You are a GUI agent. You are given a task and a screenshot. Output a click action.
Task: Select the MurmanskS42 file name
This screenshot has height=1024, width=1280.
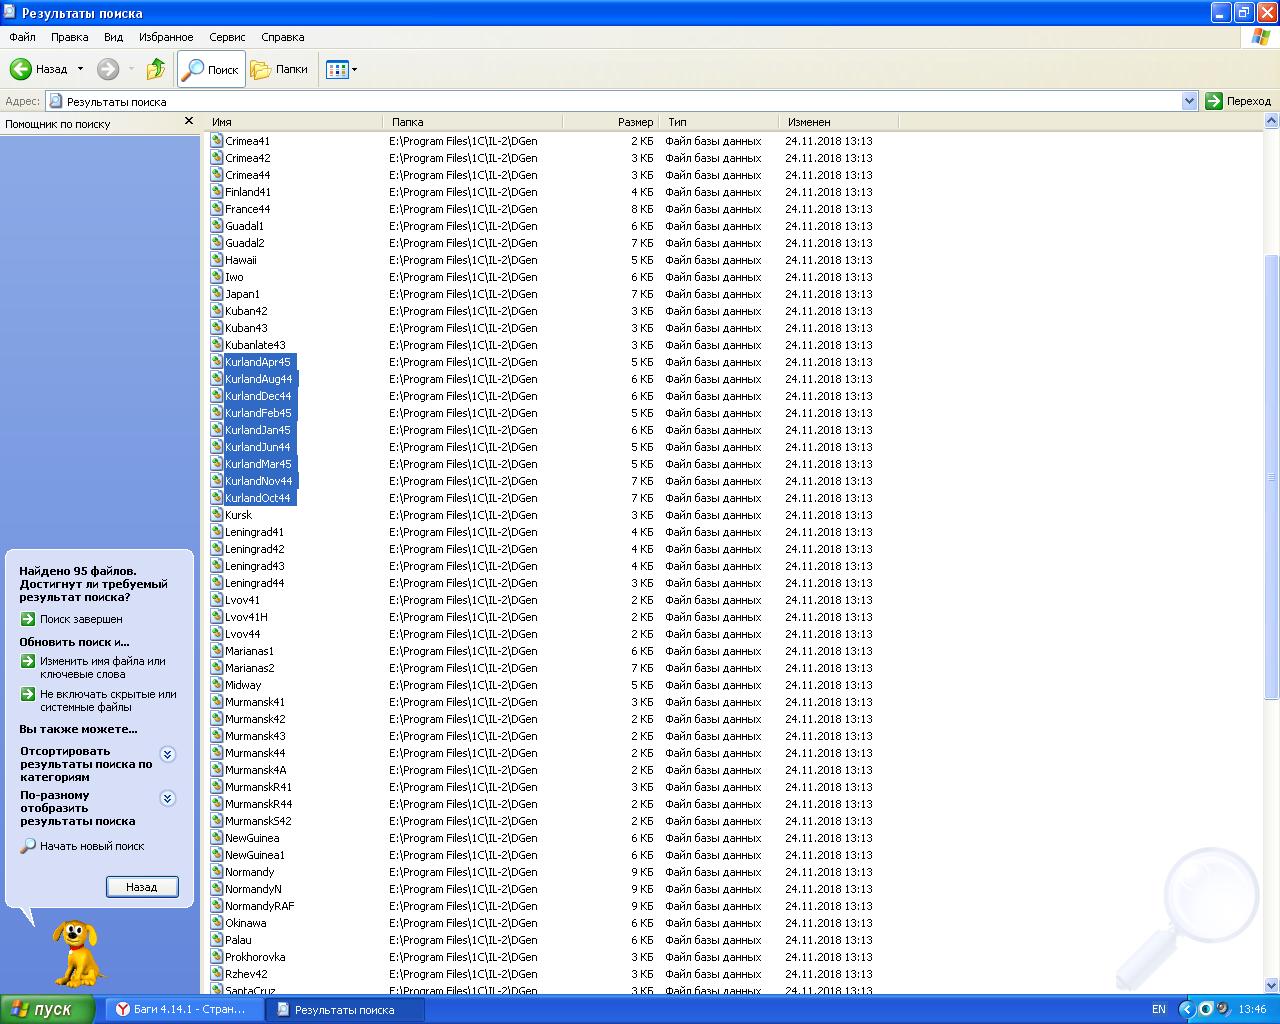click(x=258, y=821)
